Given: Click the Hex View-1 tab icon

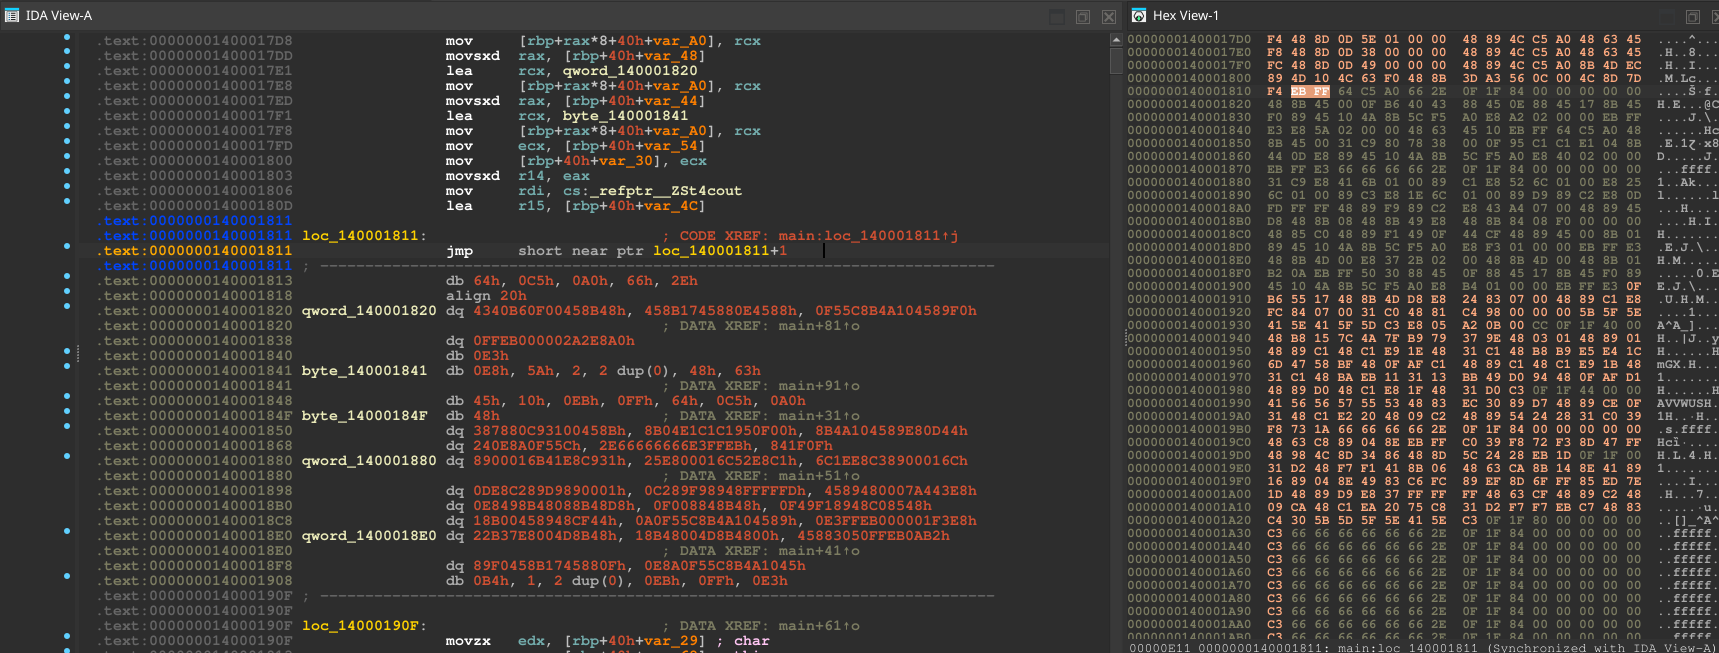Looking at the screenshot, I should click(x=1139, y=15).
